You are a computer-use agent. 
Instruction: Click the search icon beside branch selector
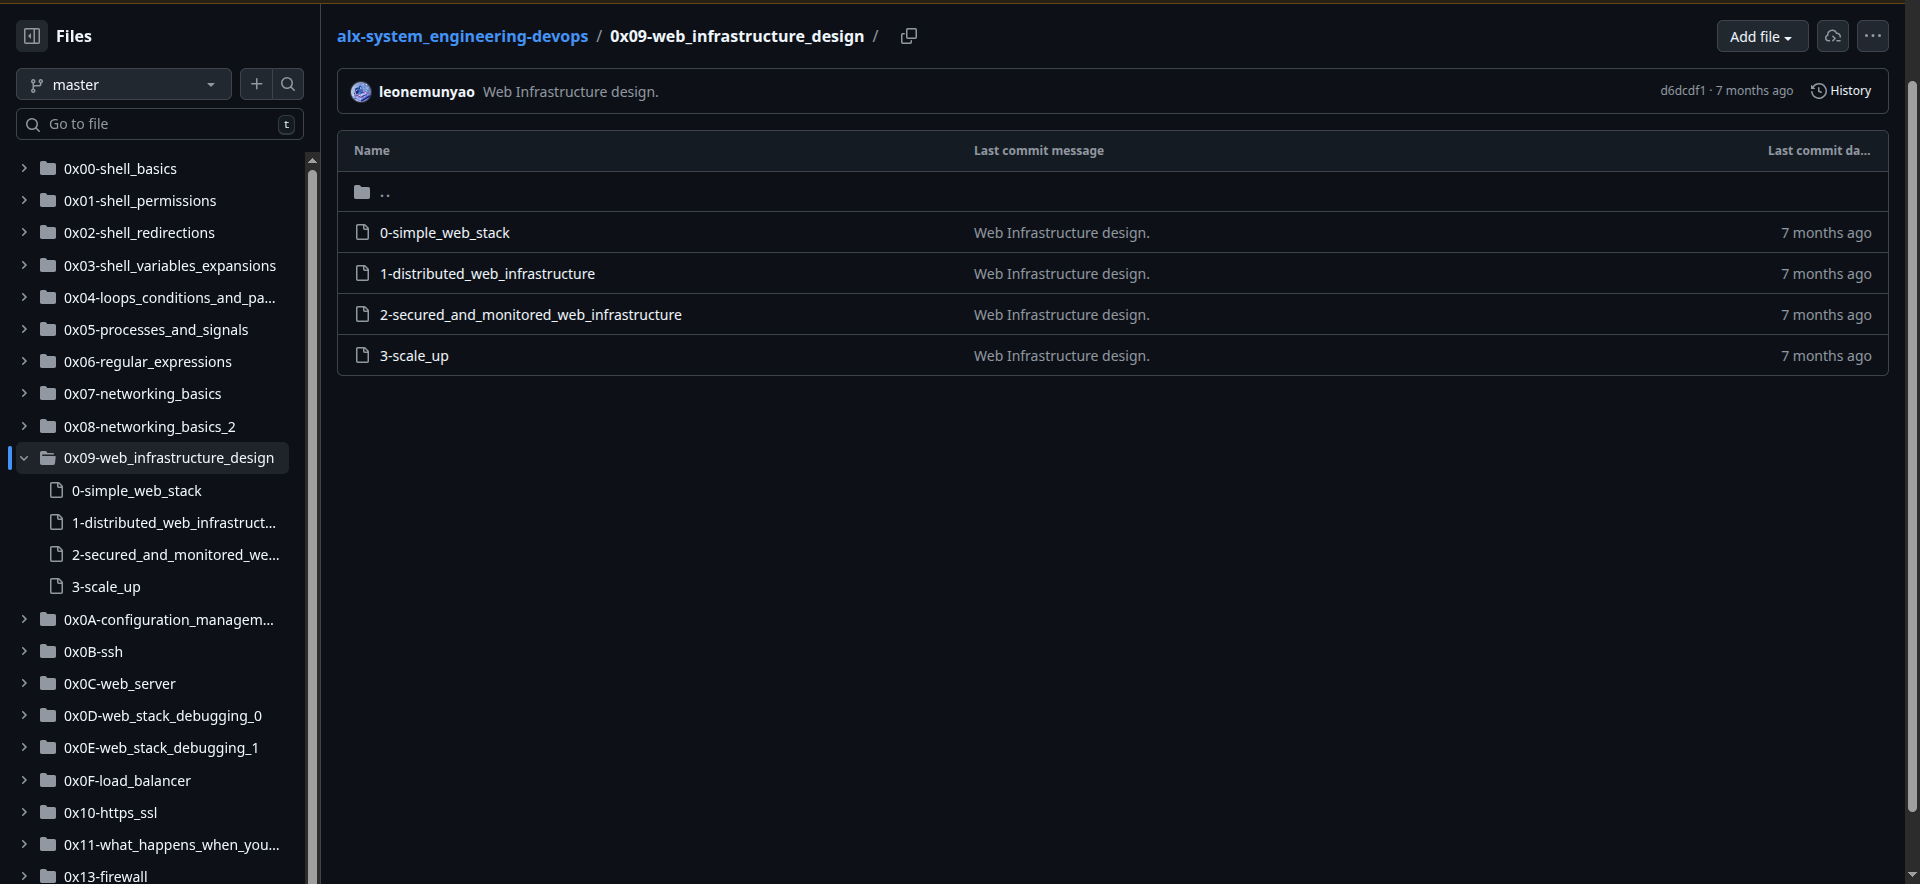[288, 84]
